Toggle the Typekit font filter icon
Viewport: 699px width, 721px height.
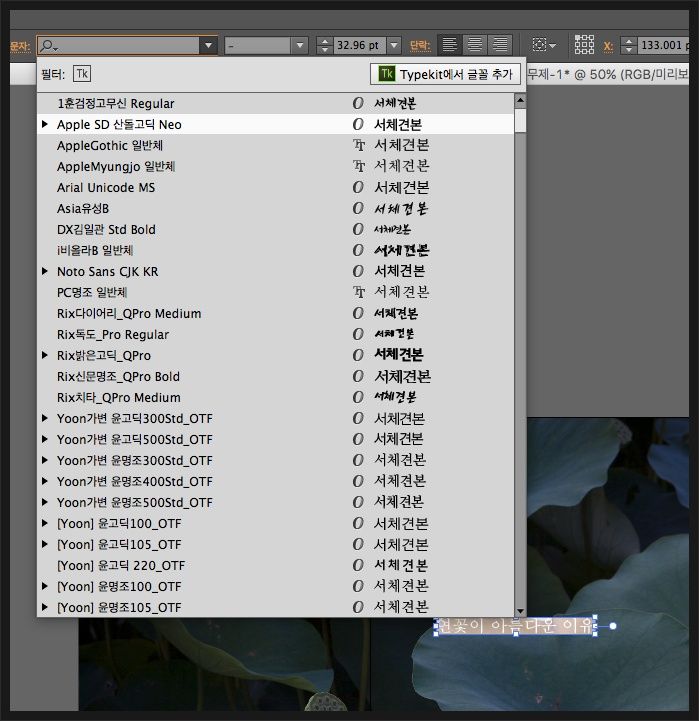tap(82, 74)
